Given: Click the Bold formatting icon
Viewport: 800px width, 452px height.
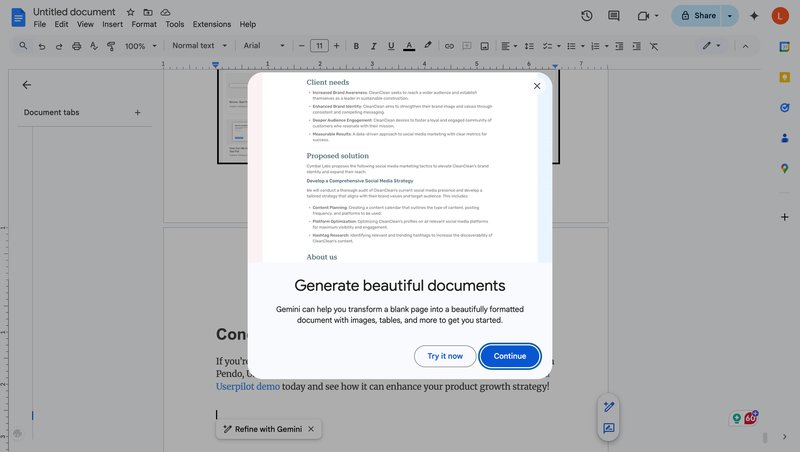Looking at the screenshot, I should click(356, 46).
